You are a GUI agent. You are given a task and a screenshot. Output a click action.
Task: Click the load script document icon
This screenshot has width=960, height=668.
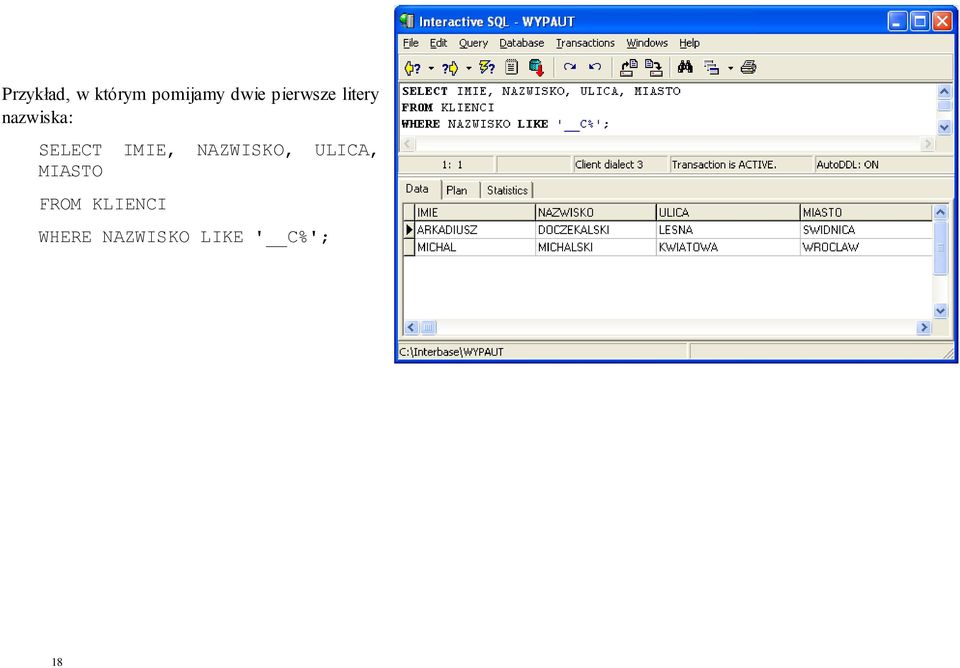[628, 67]
